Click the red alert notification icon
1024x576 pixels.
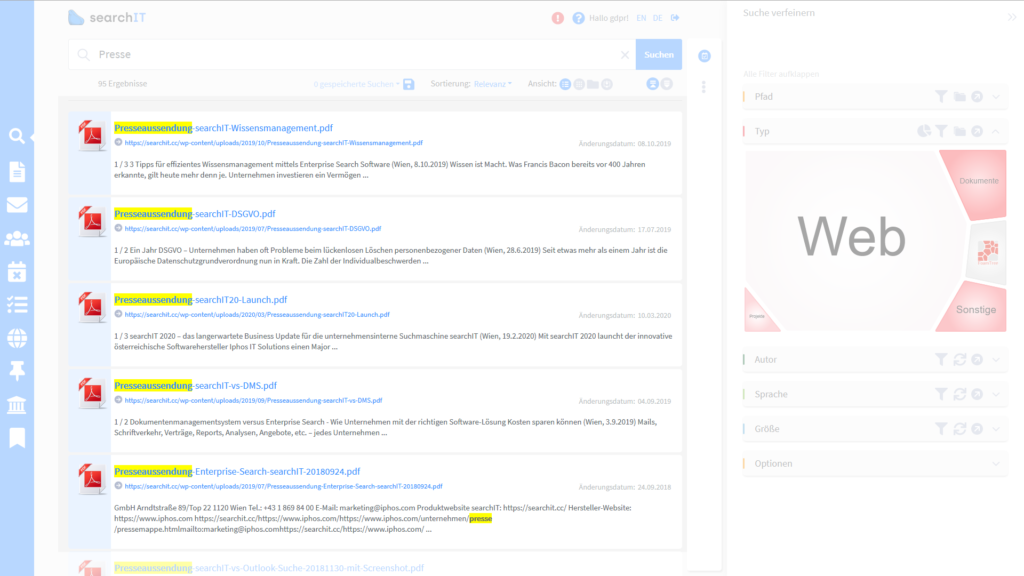pyautogui.click(x=557, y=18)
